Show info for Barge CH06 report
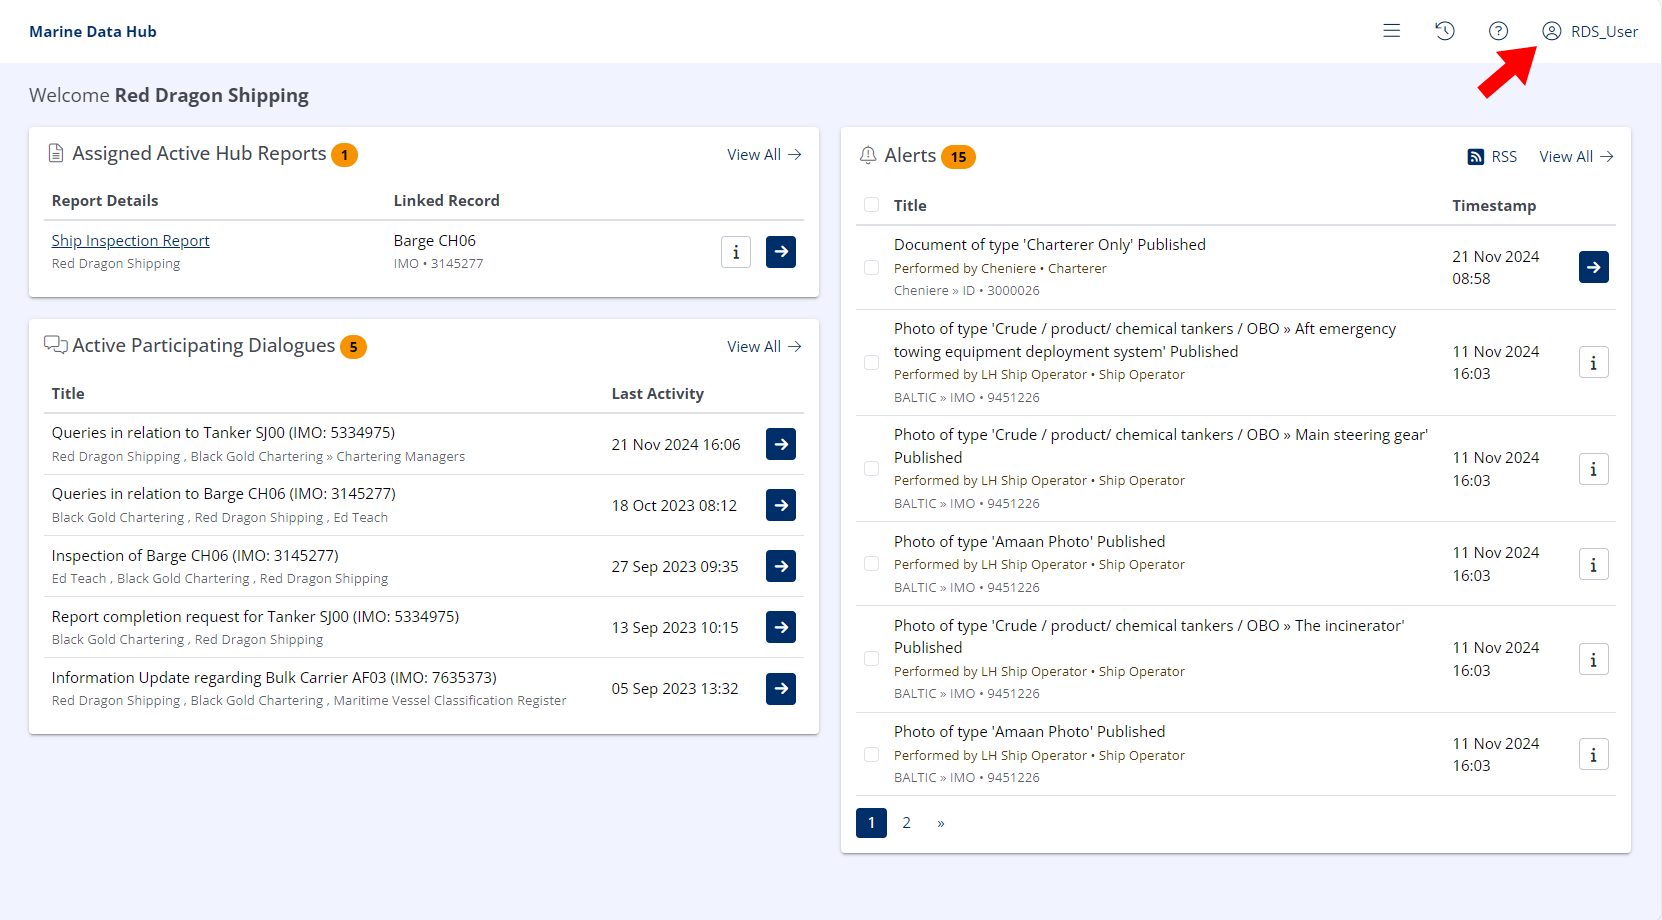This screenshot has height=920, width=1662. 736,252
